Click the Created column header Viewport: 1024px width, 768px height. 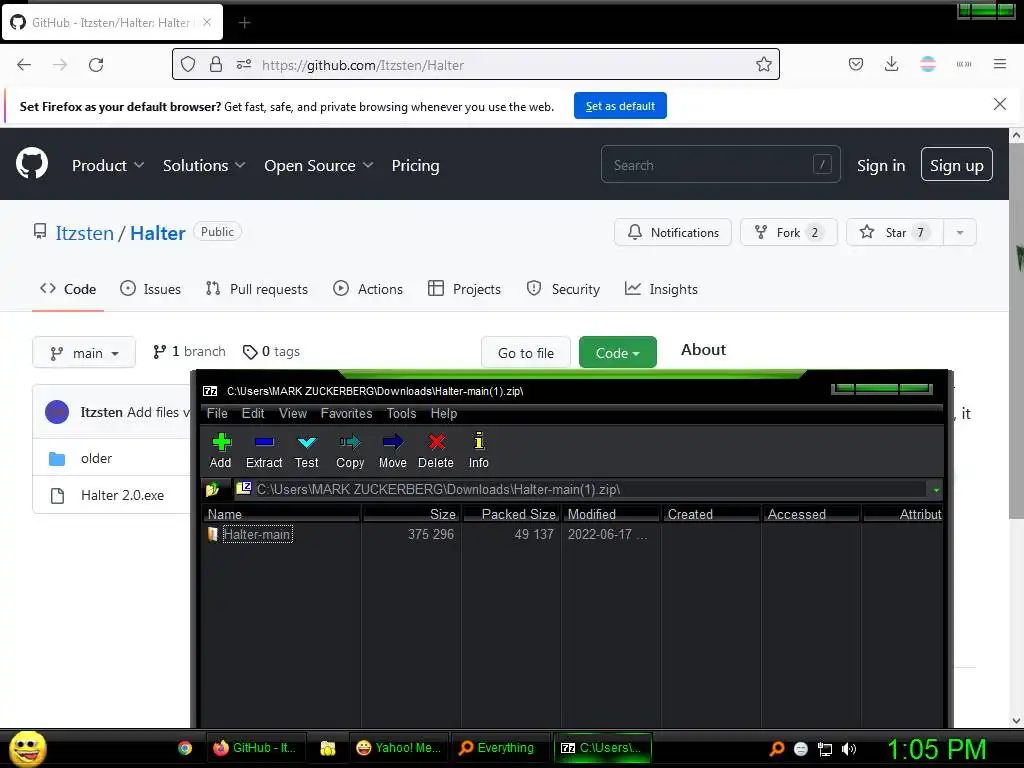pyautogui.click(x=712, y=514)
